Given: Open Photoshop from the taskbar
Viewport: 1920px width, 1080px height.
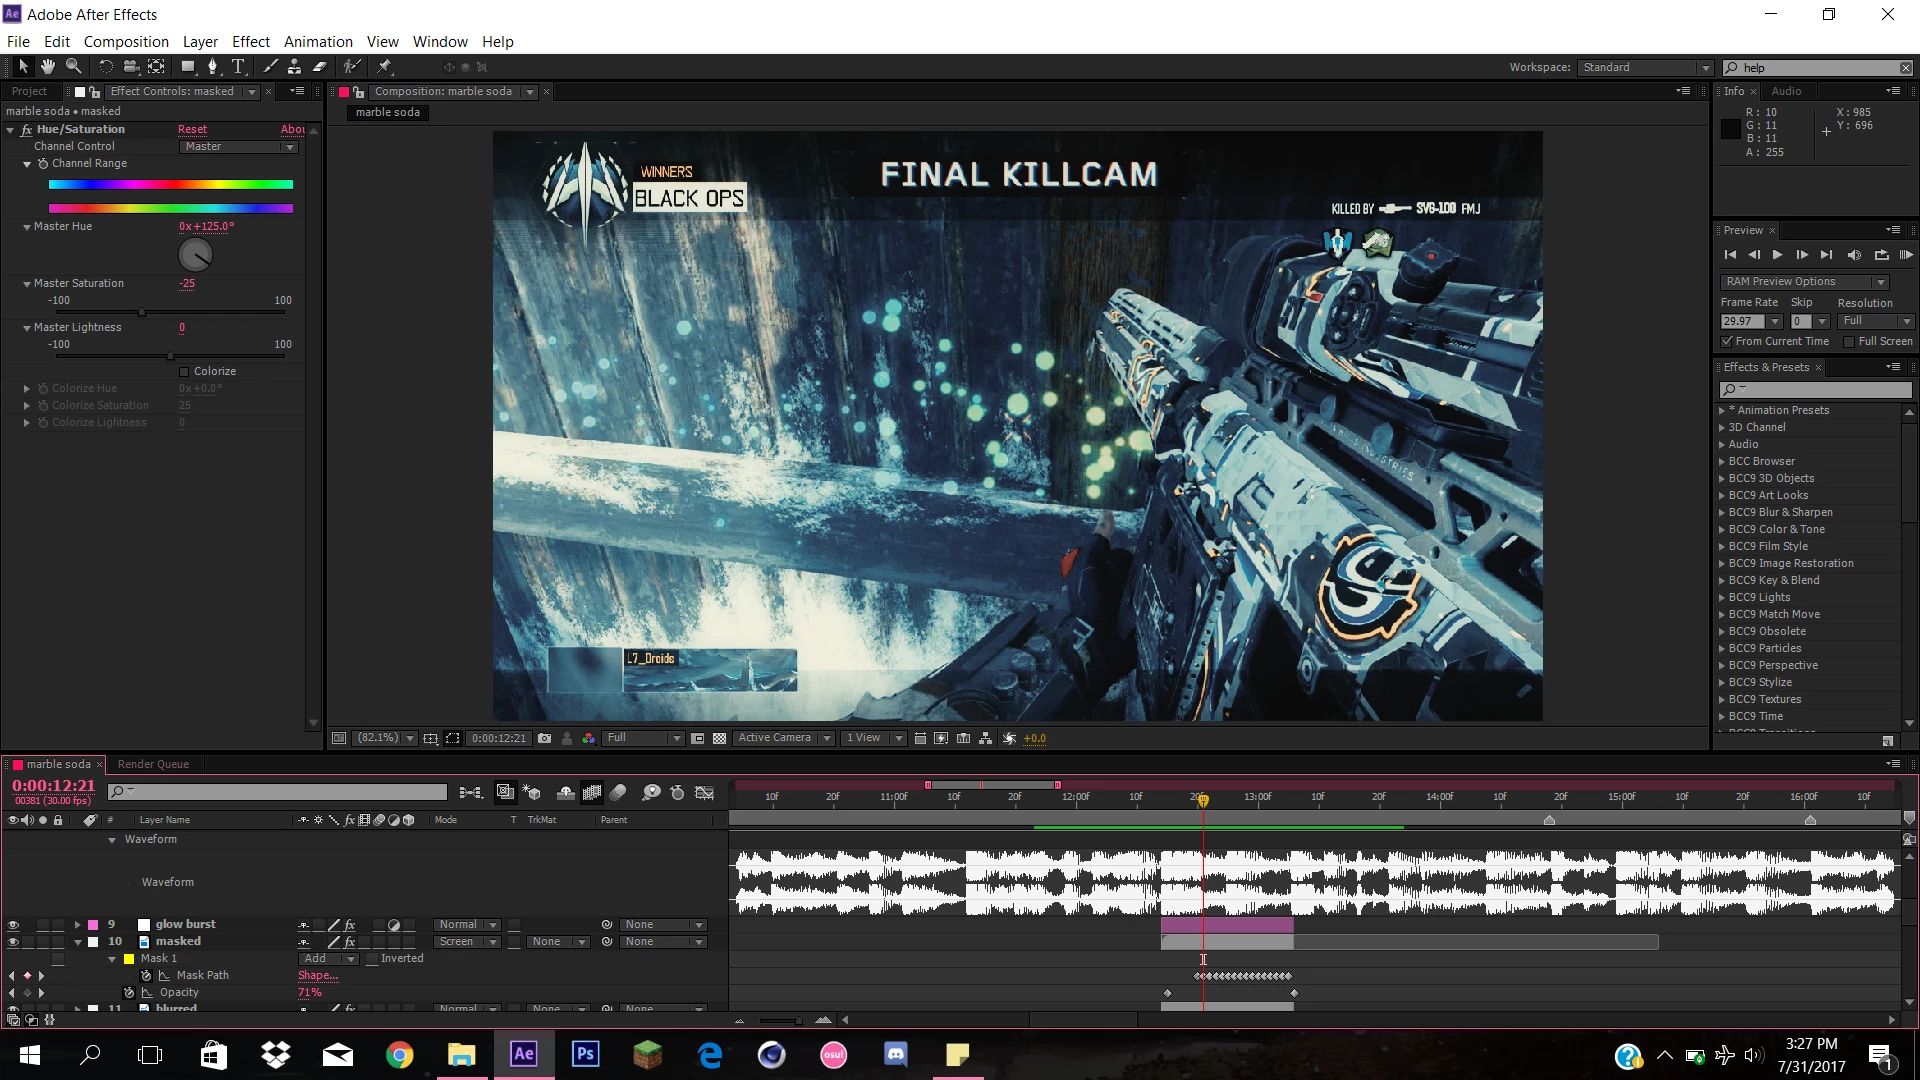Looking at the screenshot, I should click(x=585, y=1054).
